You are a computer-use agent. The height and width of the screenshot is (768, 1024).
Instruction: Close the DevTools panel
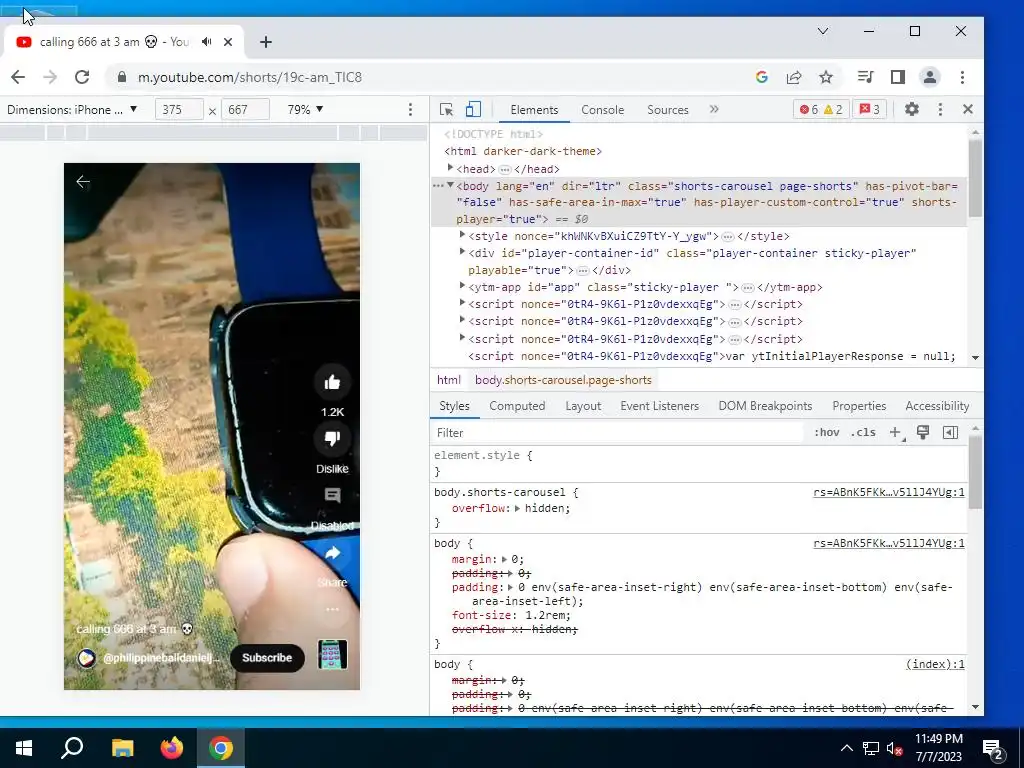(x=968, y=110)
